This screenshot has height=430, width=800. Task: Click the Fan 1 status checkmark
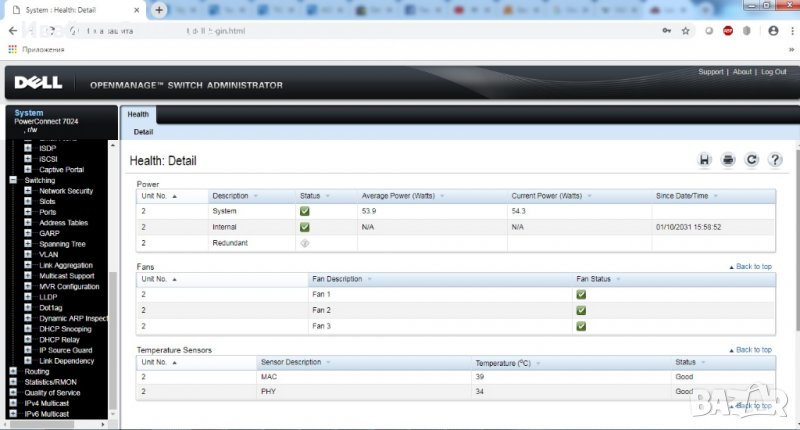coord(581,295)
